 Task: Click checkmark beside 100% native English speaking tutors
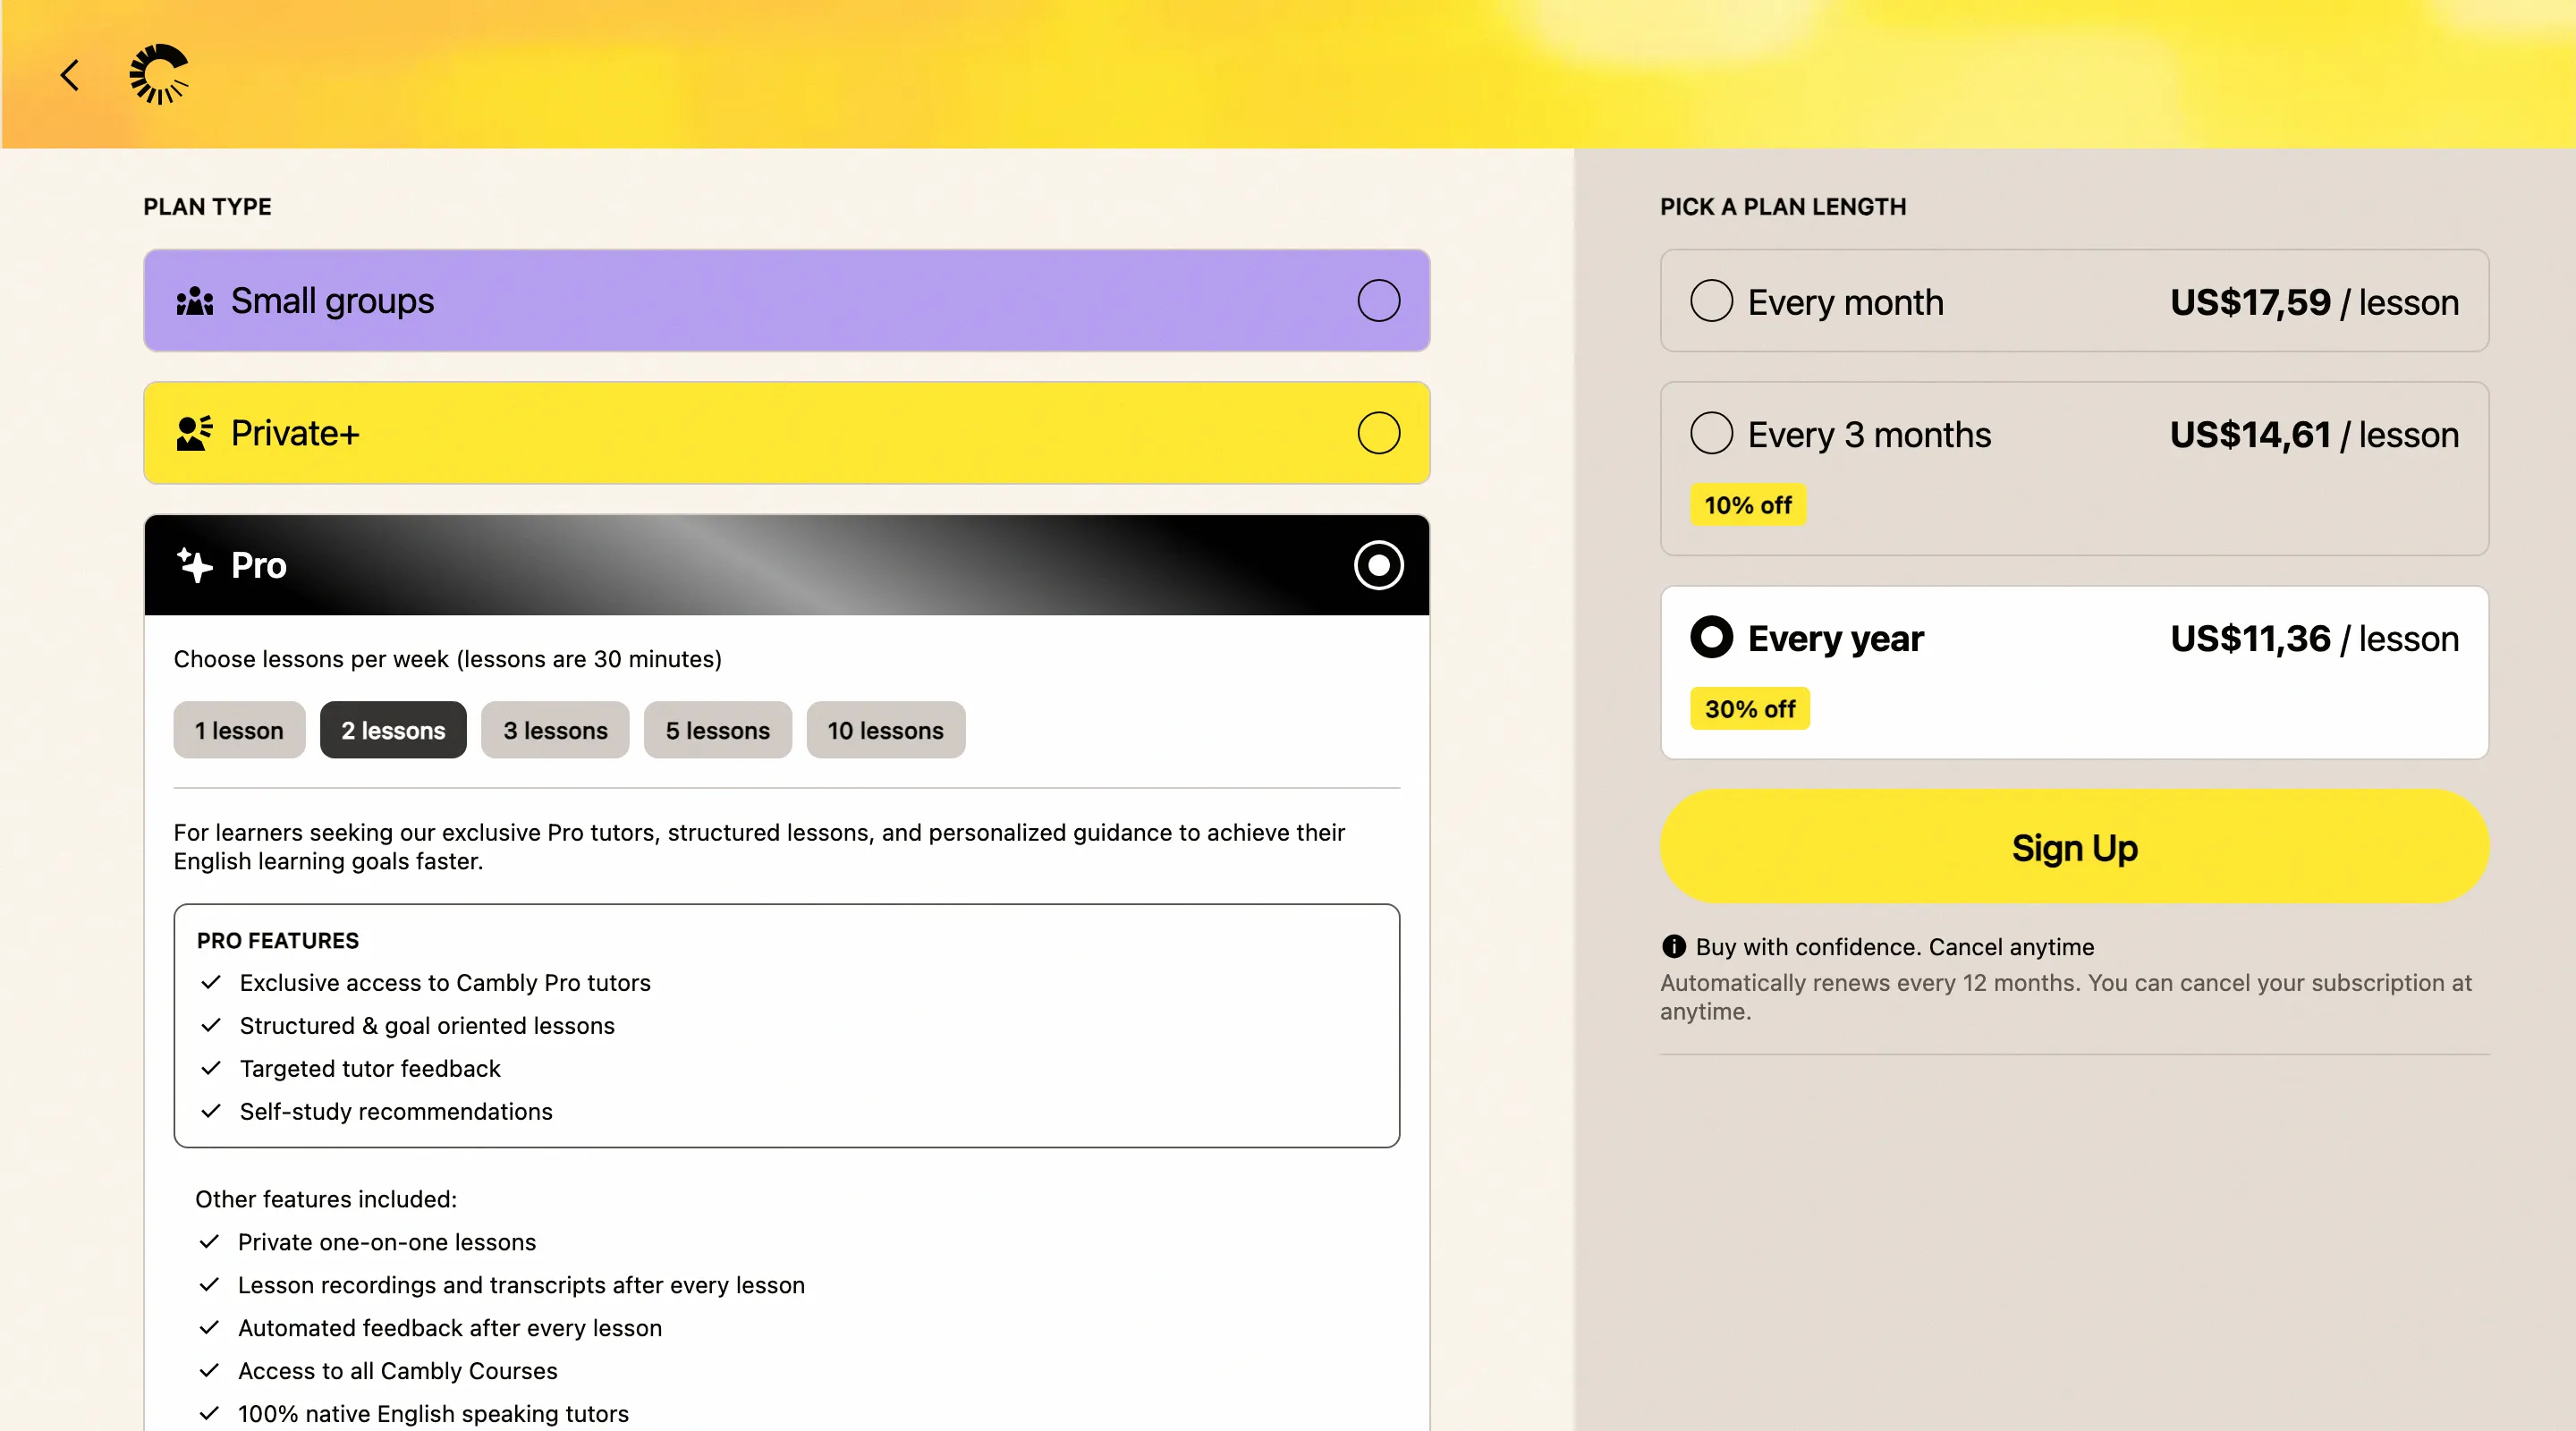coord(208,1413)
